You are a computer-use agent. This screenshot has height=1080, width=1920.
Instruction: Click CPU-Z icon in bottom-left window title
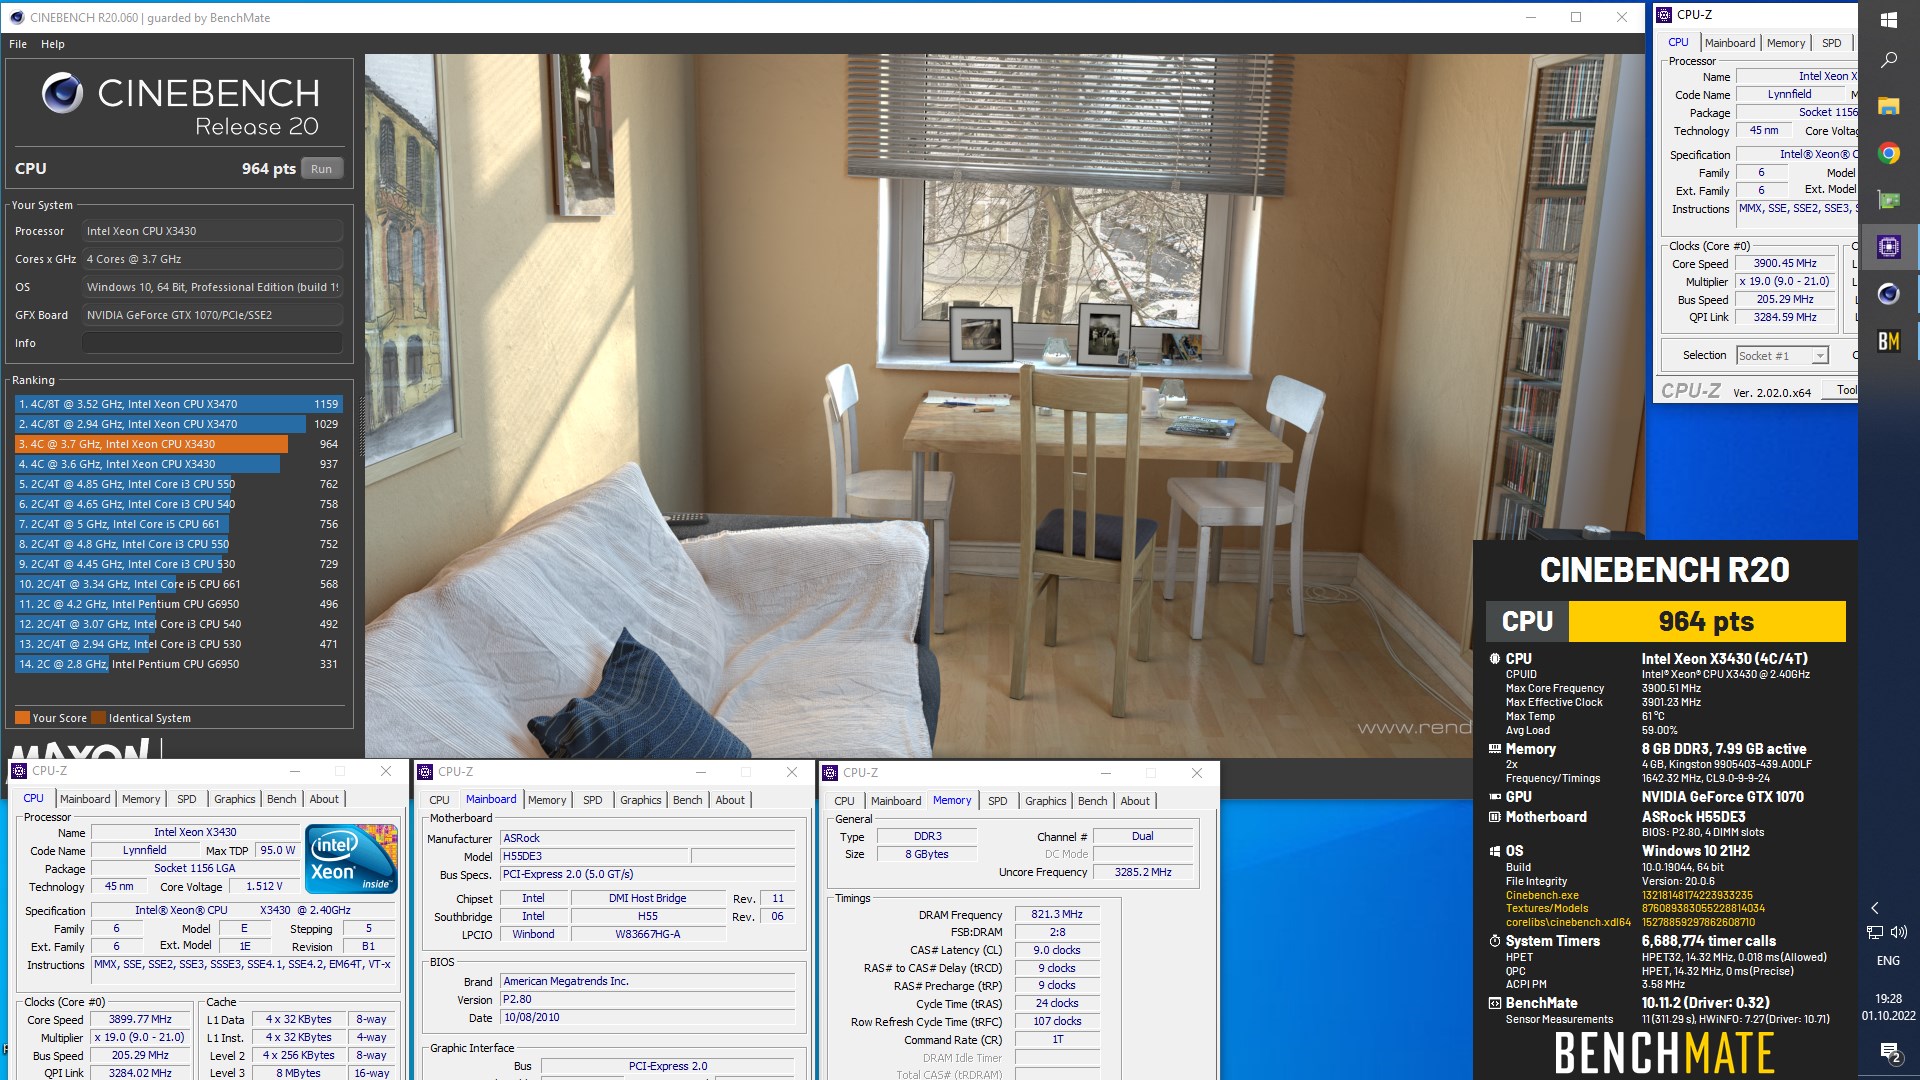click(x=19, y=771)
